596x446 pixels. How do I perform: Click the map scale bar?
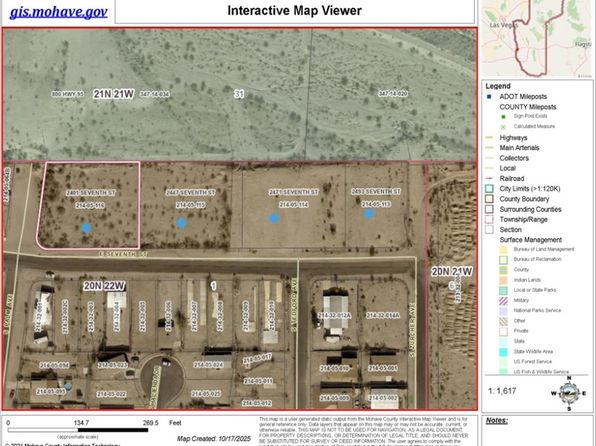pos(78,430)
